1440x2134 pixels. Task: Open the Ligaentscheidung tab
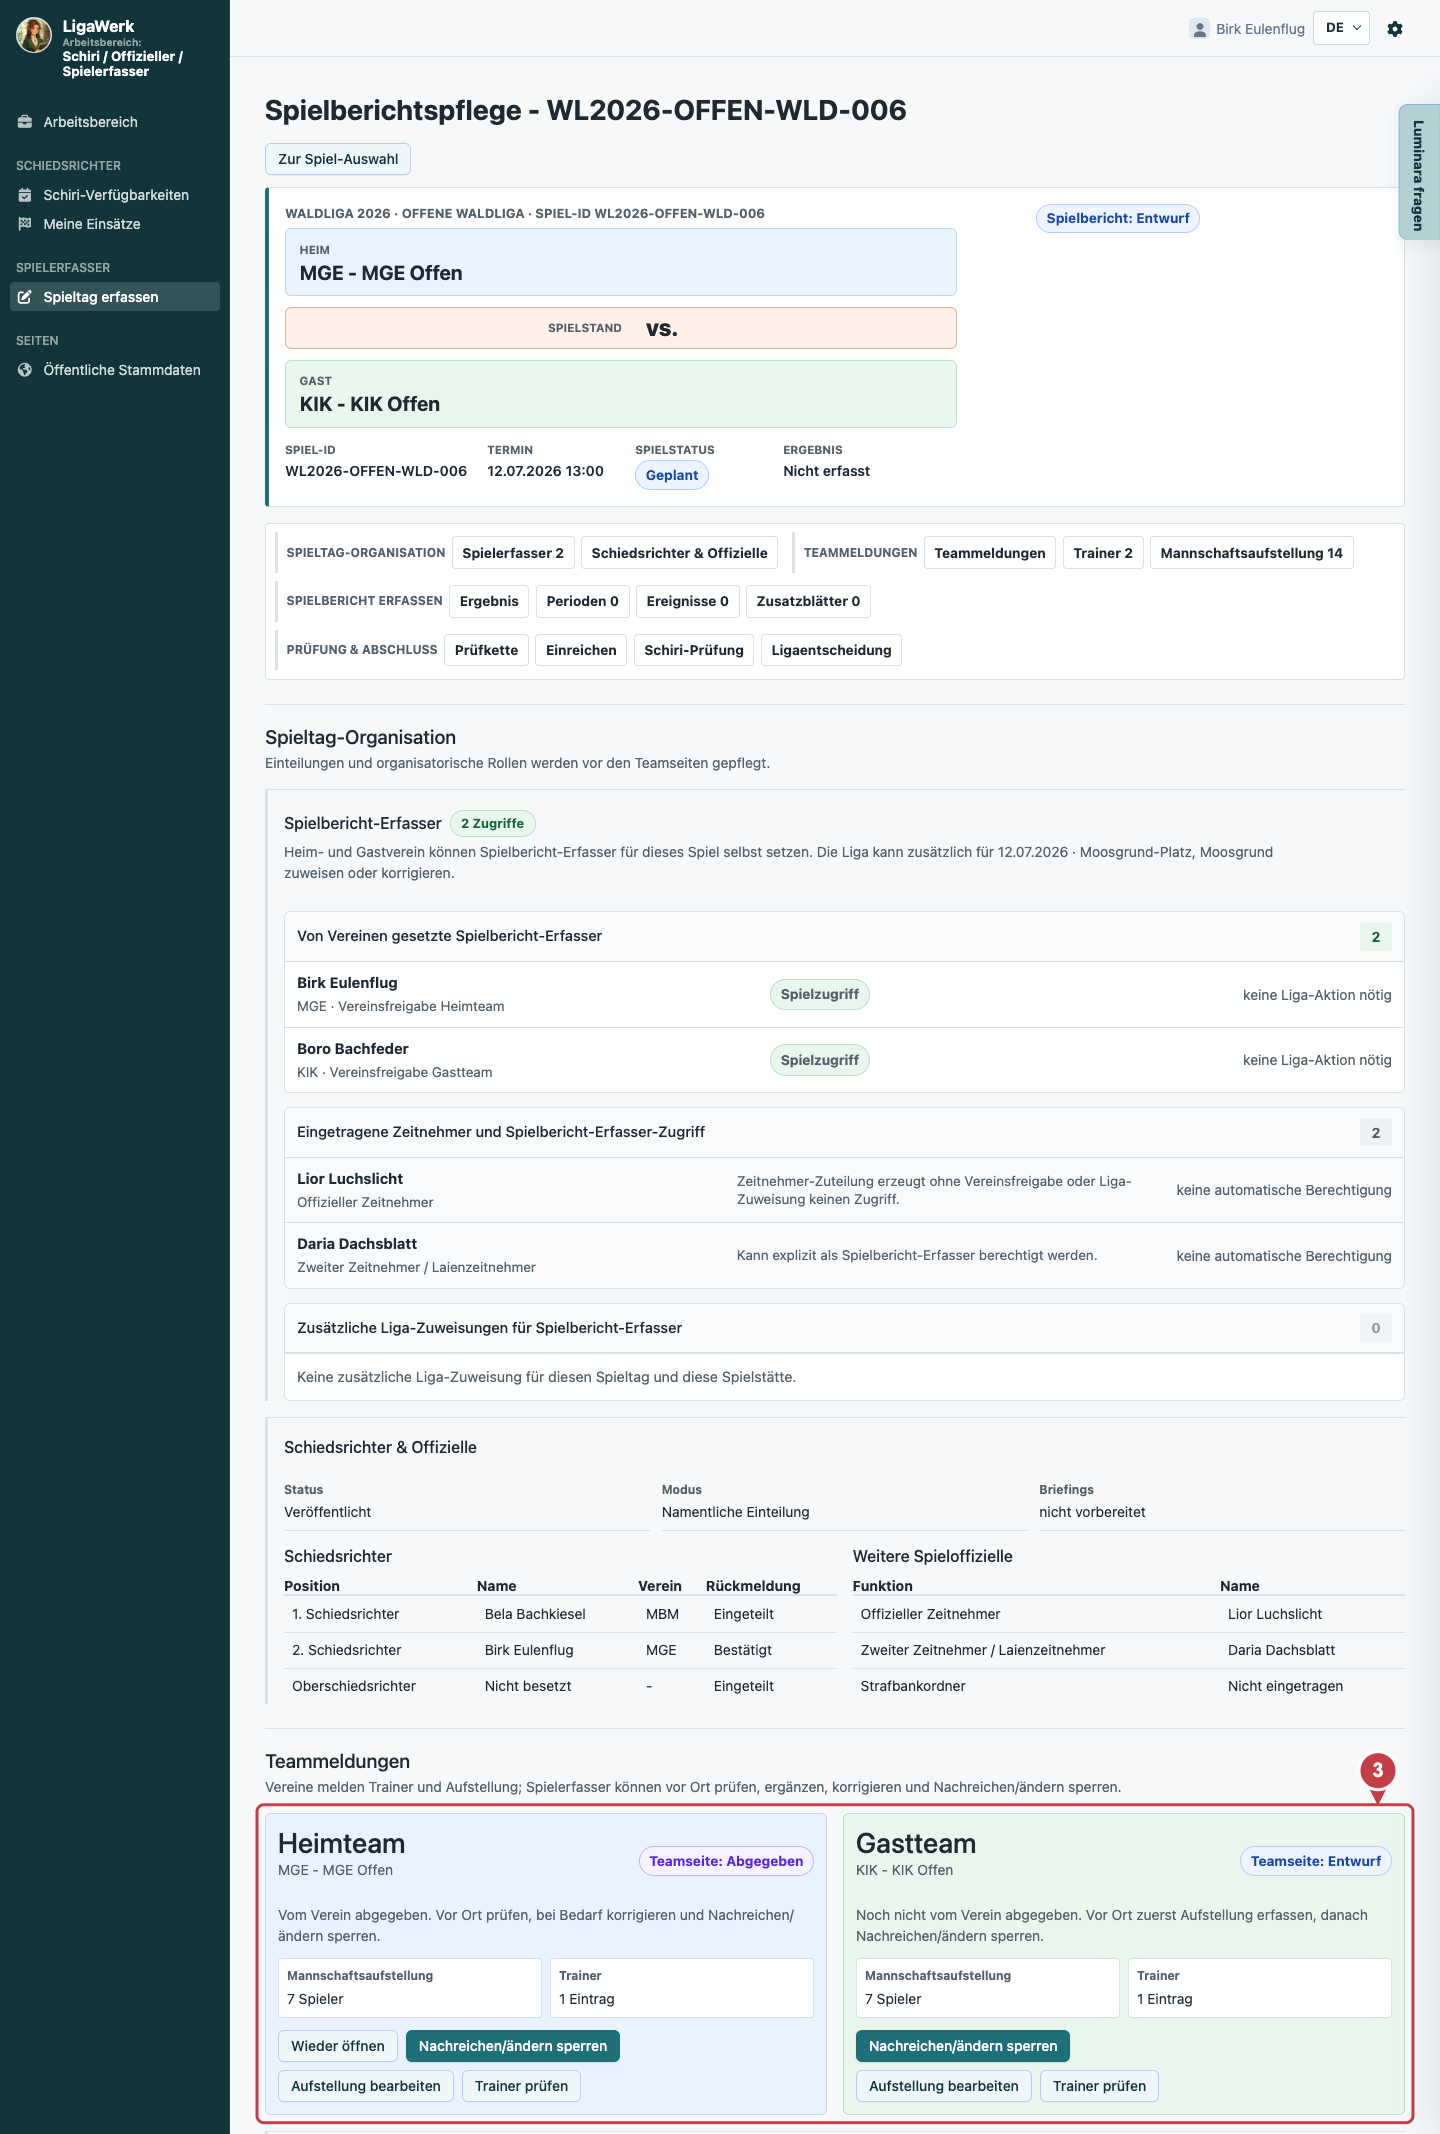[831, 650]
